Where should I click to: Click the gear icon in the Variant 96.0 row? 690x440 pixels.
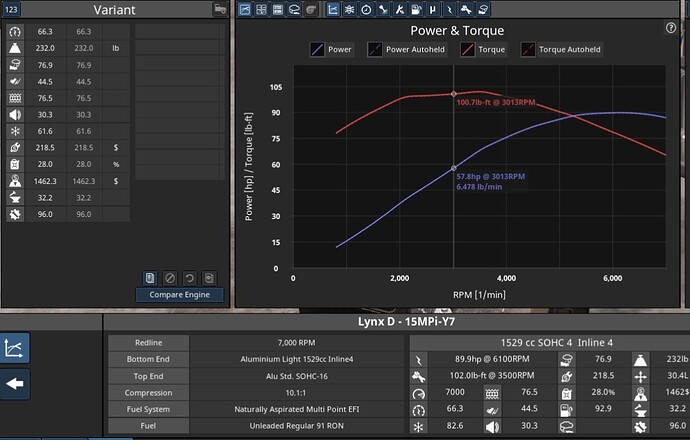15,214
